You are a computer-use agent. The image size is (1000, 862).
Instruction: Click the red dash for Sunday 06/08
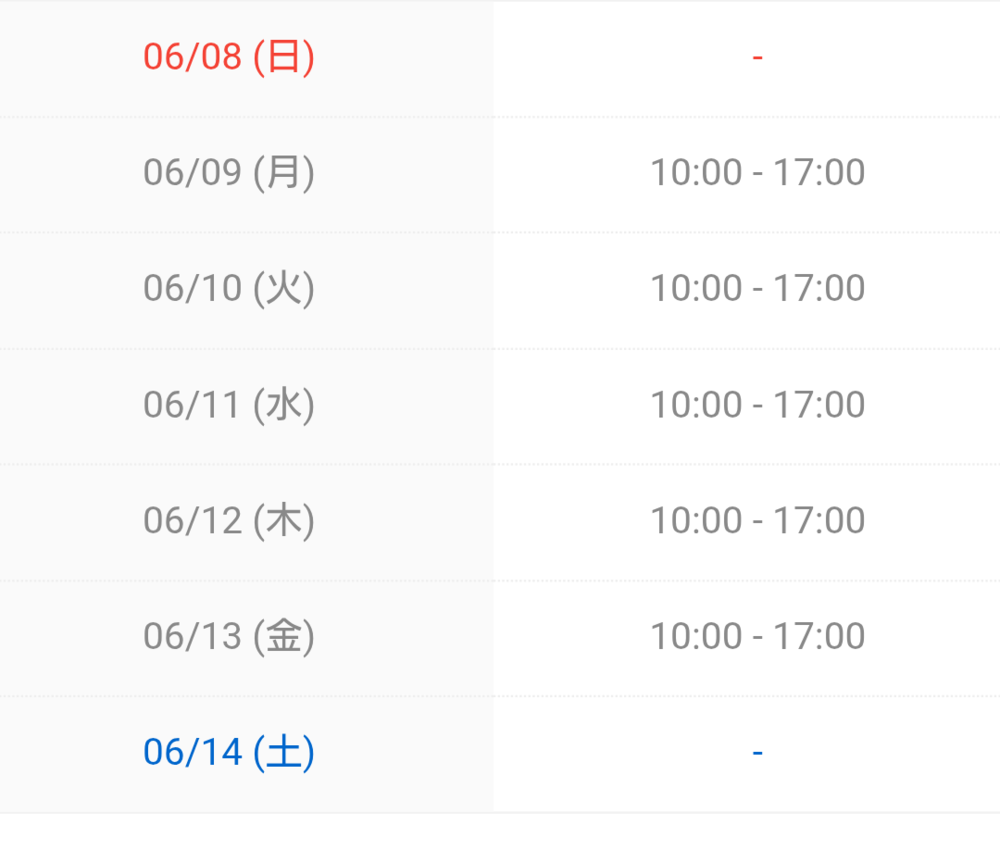coord(758,58)
